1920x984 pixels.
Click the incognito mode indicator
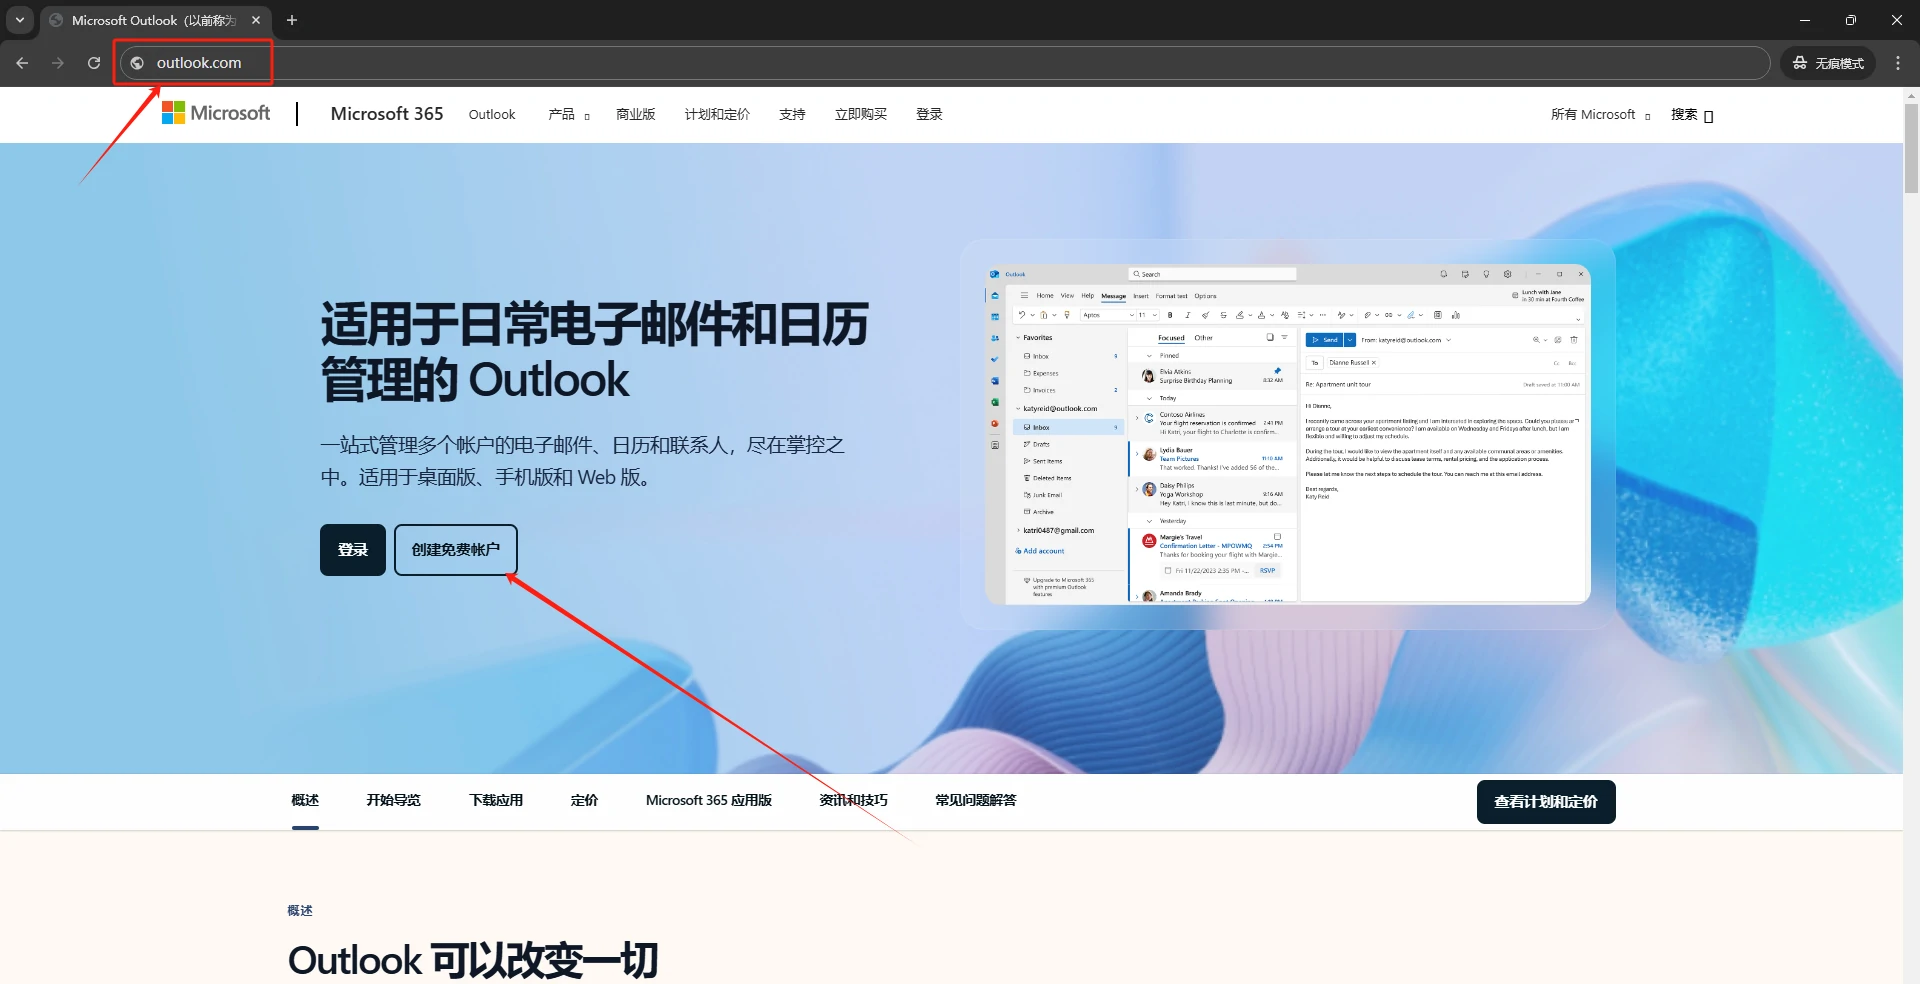point(1828,63)
